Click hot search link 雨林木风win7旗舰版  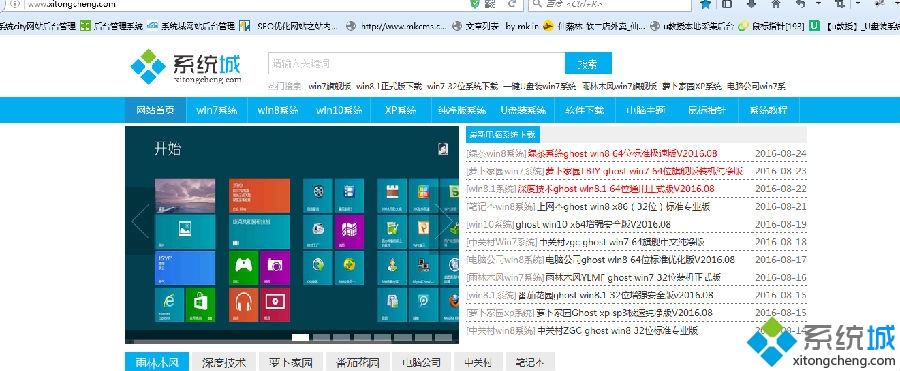[x=619, y=87]
